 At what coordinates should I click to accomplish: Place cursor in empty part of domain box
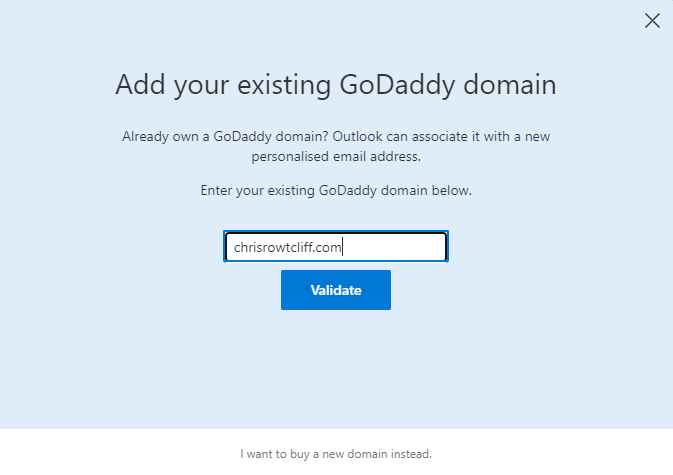395,247
